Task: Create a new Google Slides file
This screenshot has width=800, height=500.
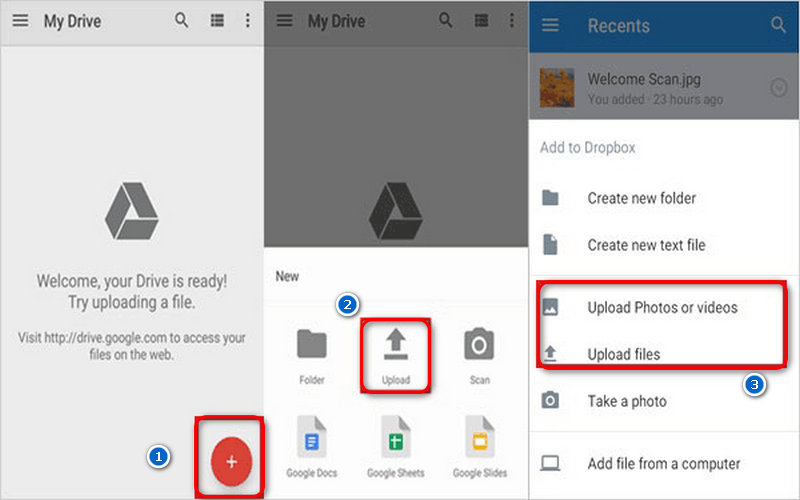Action: [478, 441]
